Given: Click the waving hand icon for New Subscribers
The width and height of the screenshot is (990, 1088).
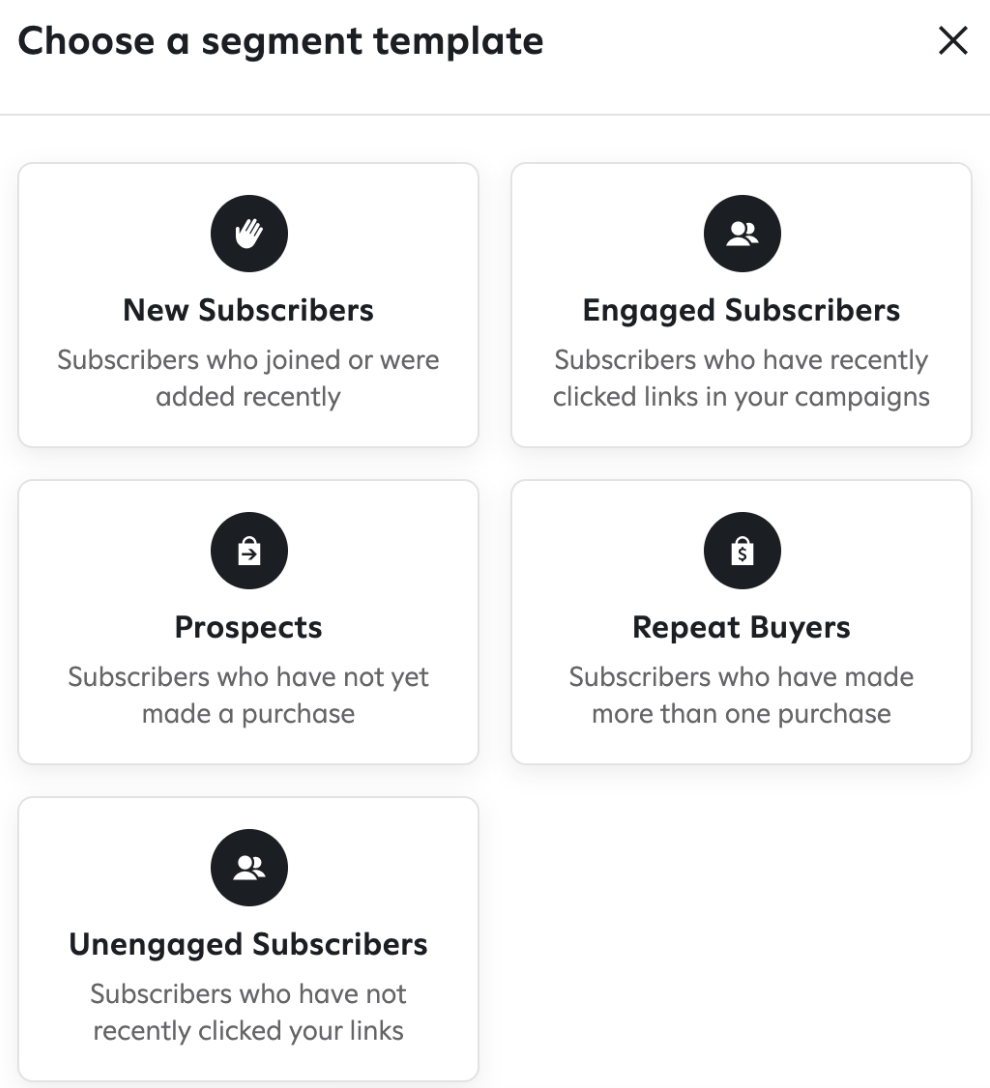Looking at the screenshot, I should click(249, 233).
